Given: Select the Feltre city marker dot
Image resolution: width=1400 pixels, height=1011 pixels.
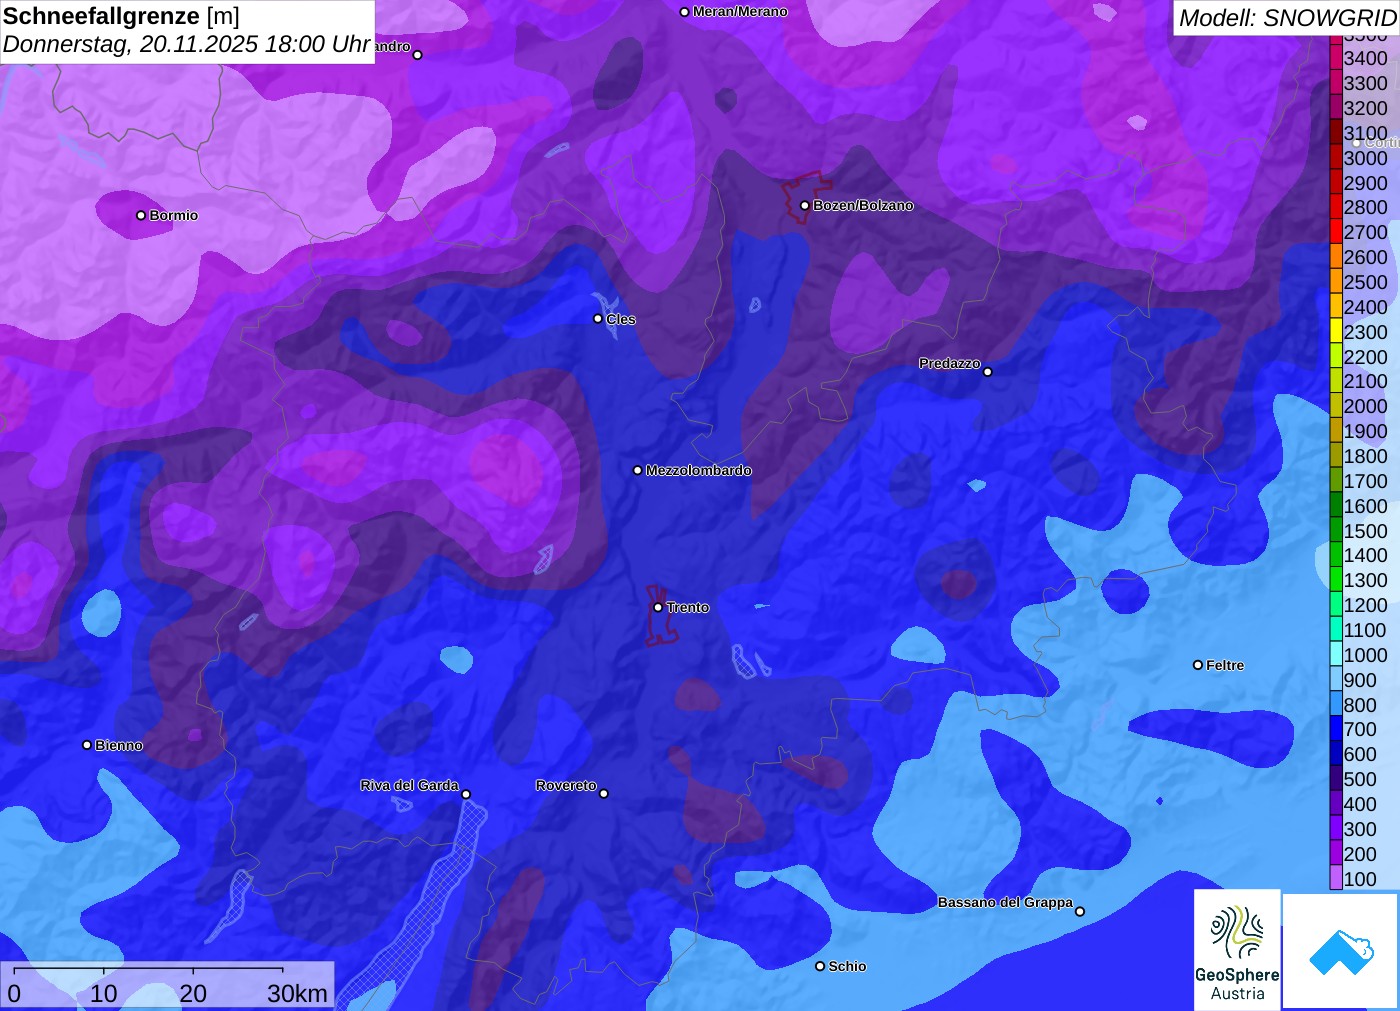Looking at the screenshot, I should coord(1198,665).
